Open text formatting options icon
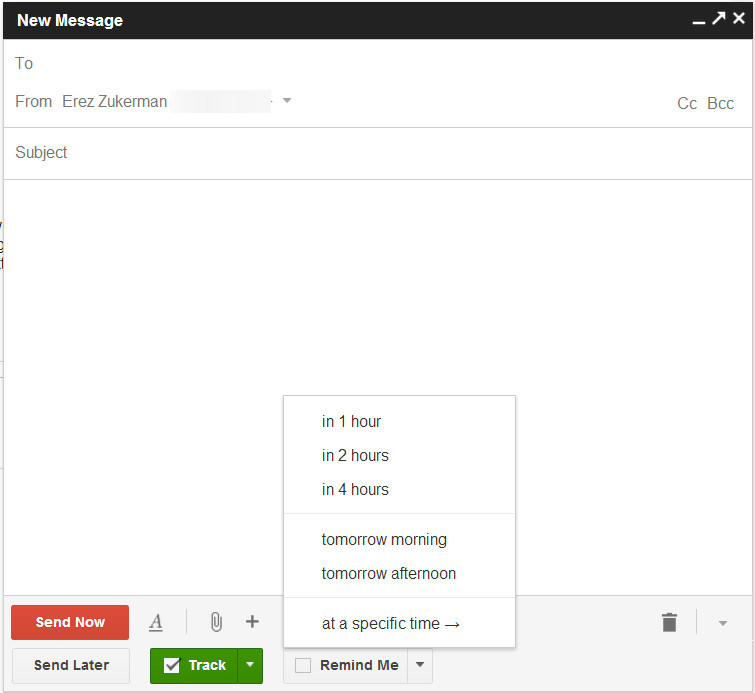Image resolution: width=755 pixels, height=693 pixels. (x=156, y=622)
